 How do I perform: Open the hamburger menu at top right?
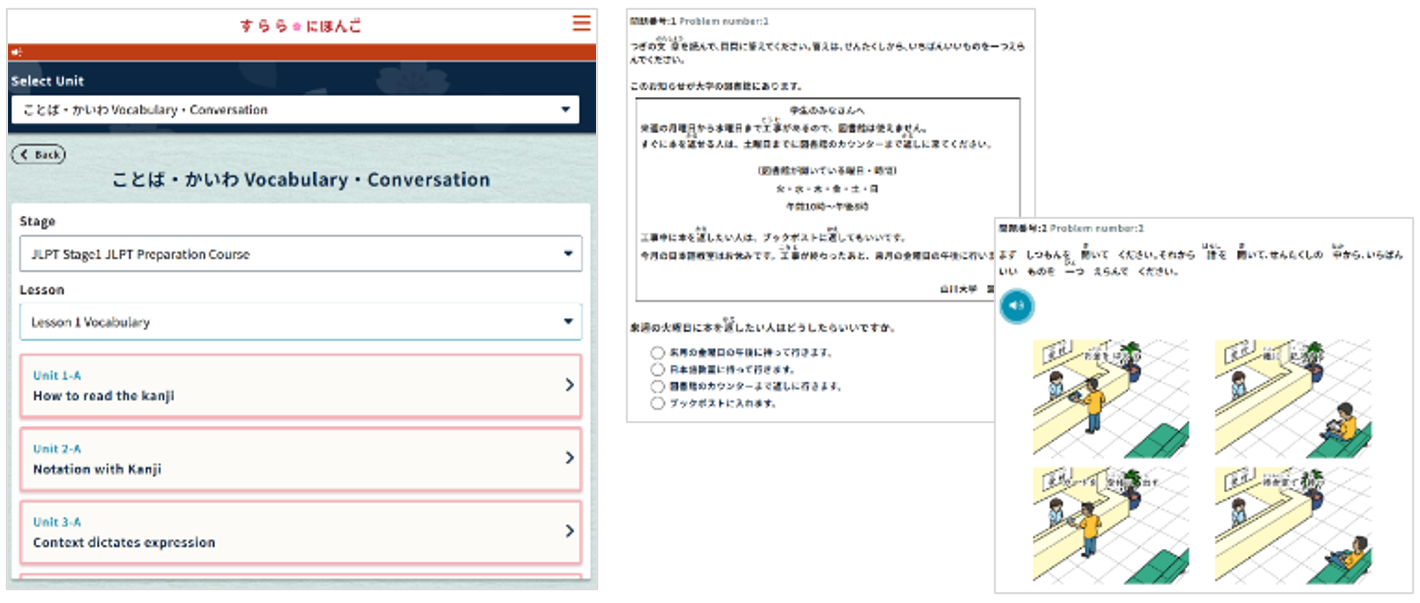(581, 24)
